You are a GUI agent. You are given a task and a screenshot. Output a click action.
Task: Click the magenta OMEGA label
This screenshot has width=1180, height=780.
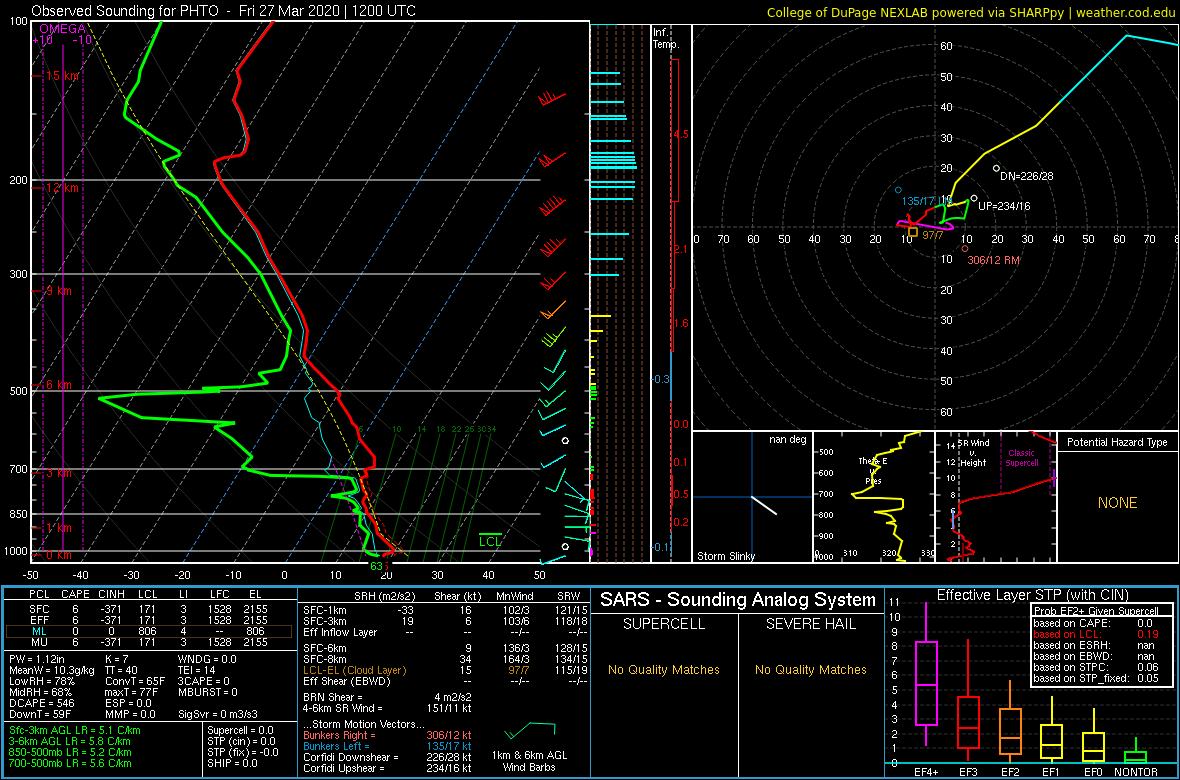click(x=62, y=29)
